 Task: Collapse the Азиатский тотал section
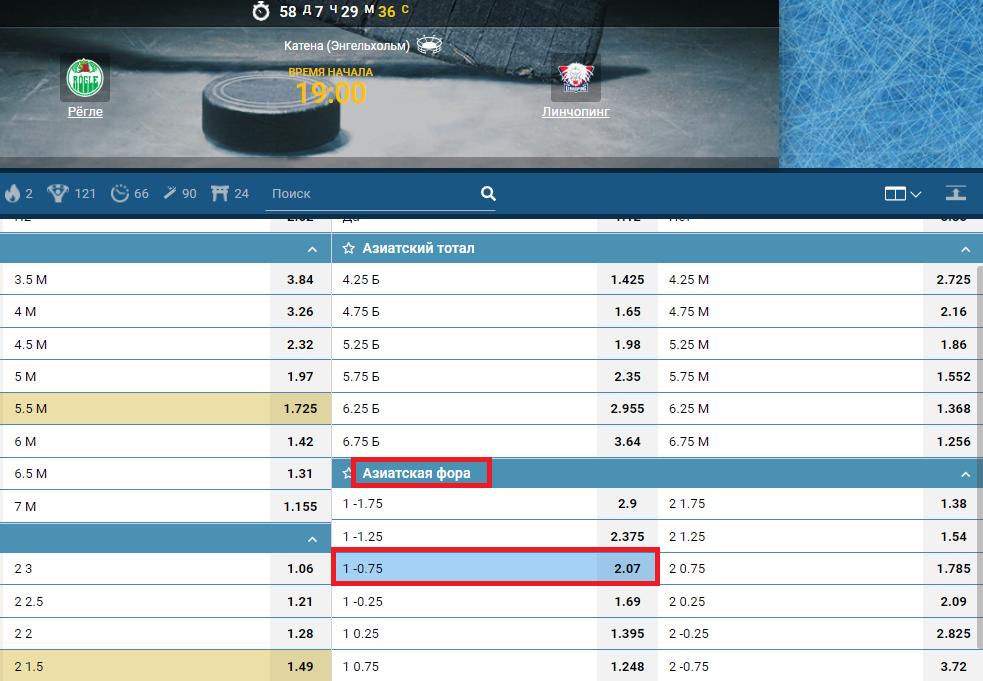(965, 249)
